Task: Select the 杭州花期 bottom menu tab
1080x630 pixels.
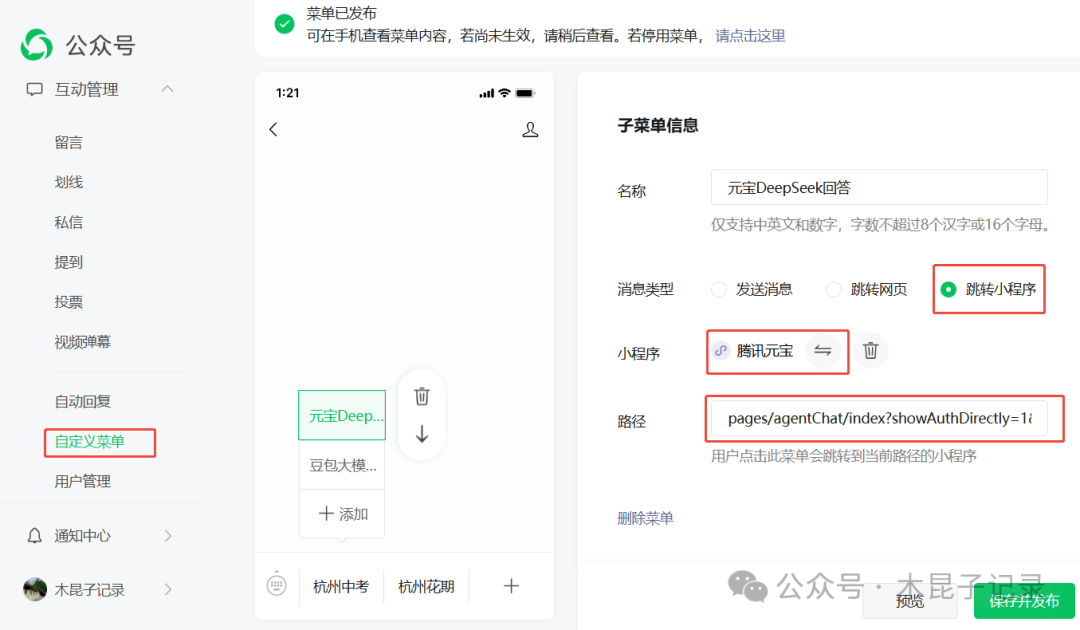Action: [426, 585]
